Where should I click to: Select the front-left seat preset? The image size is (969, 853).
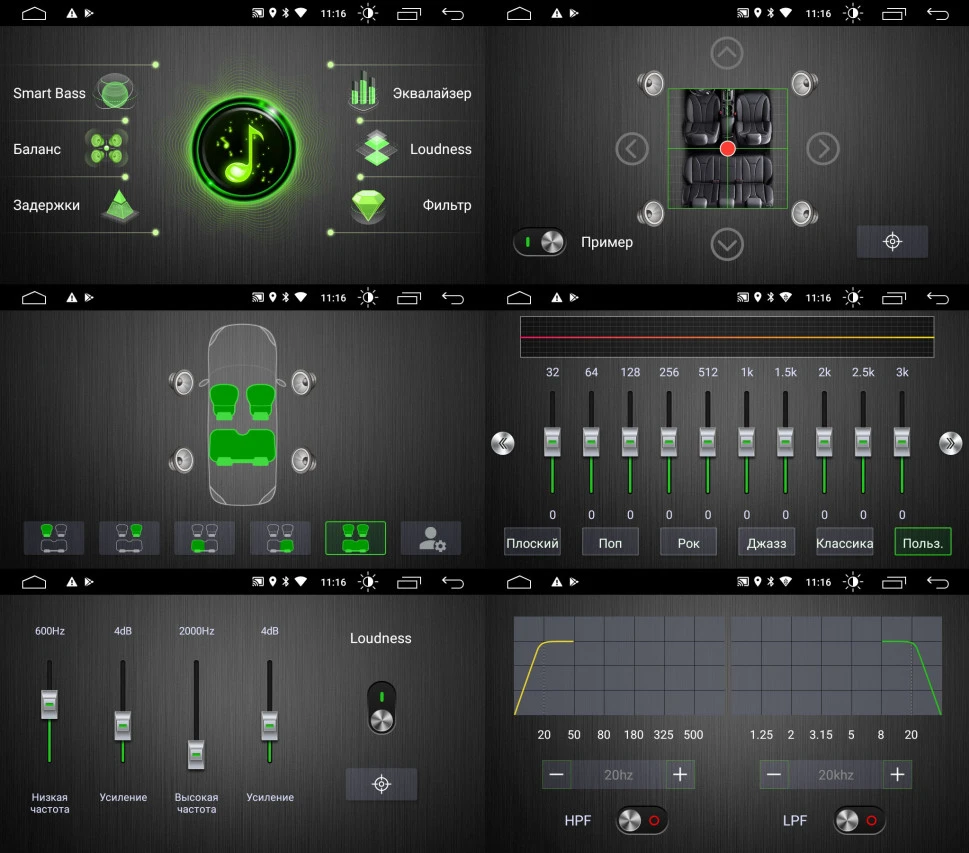point(54,538)
